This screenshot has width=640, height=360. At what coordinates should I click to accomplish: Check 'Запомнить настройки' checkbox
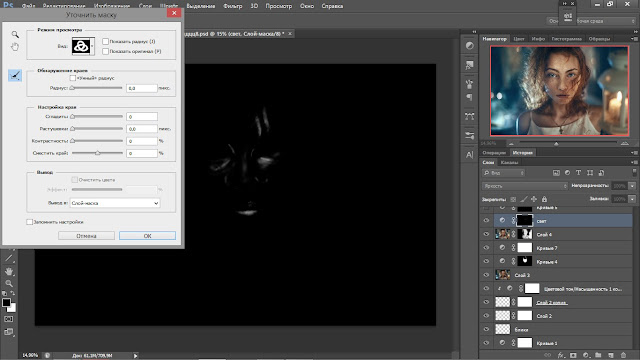point(29,222)
